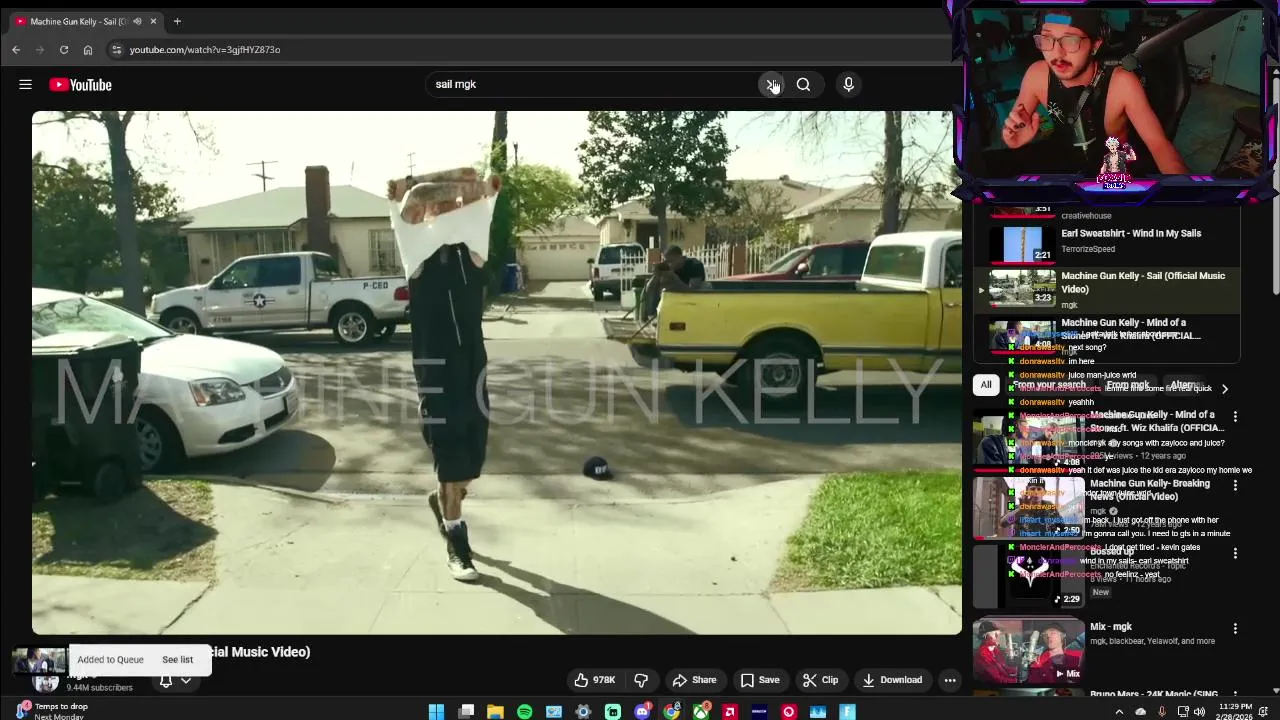Open Windows Start menu
The width and height of the screenshot is (1280, 720).
tap(436, 712)
